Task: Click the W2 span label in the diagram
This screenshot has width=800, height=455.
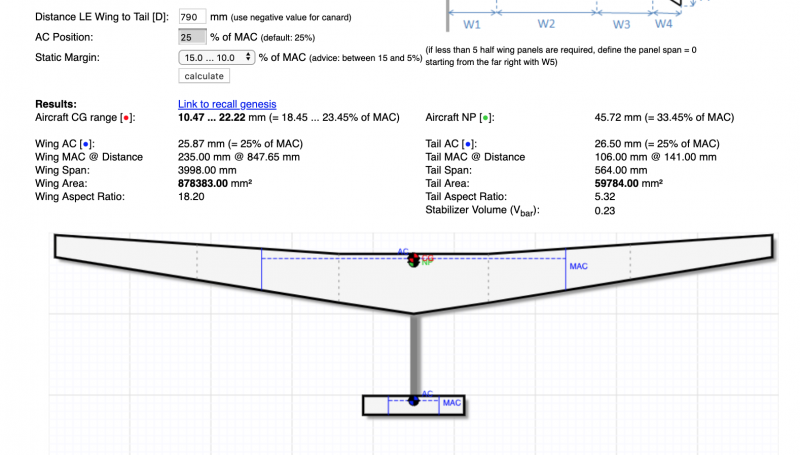Action: (x=545, y=23)
